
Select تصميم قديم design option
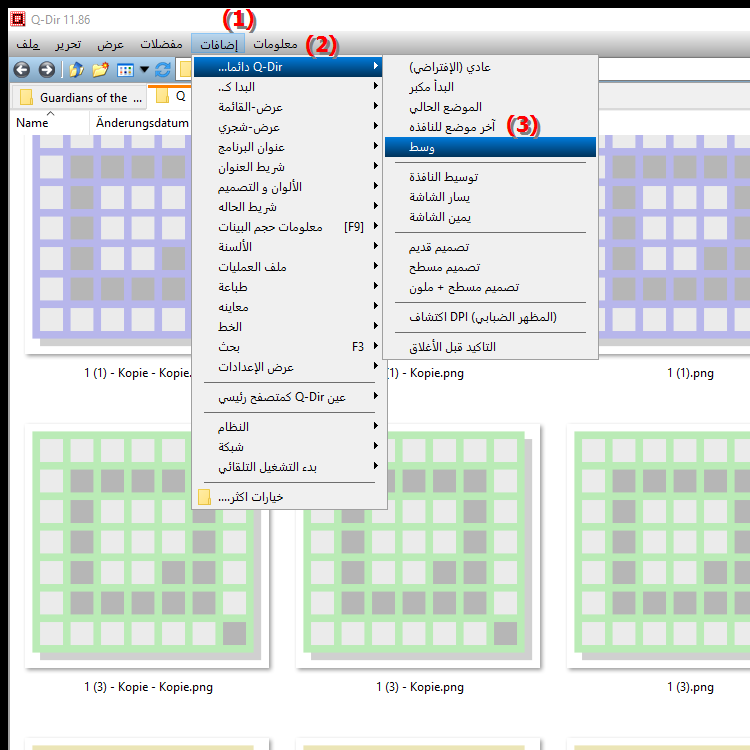click(x=490, y=247)
